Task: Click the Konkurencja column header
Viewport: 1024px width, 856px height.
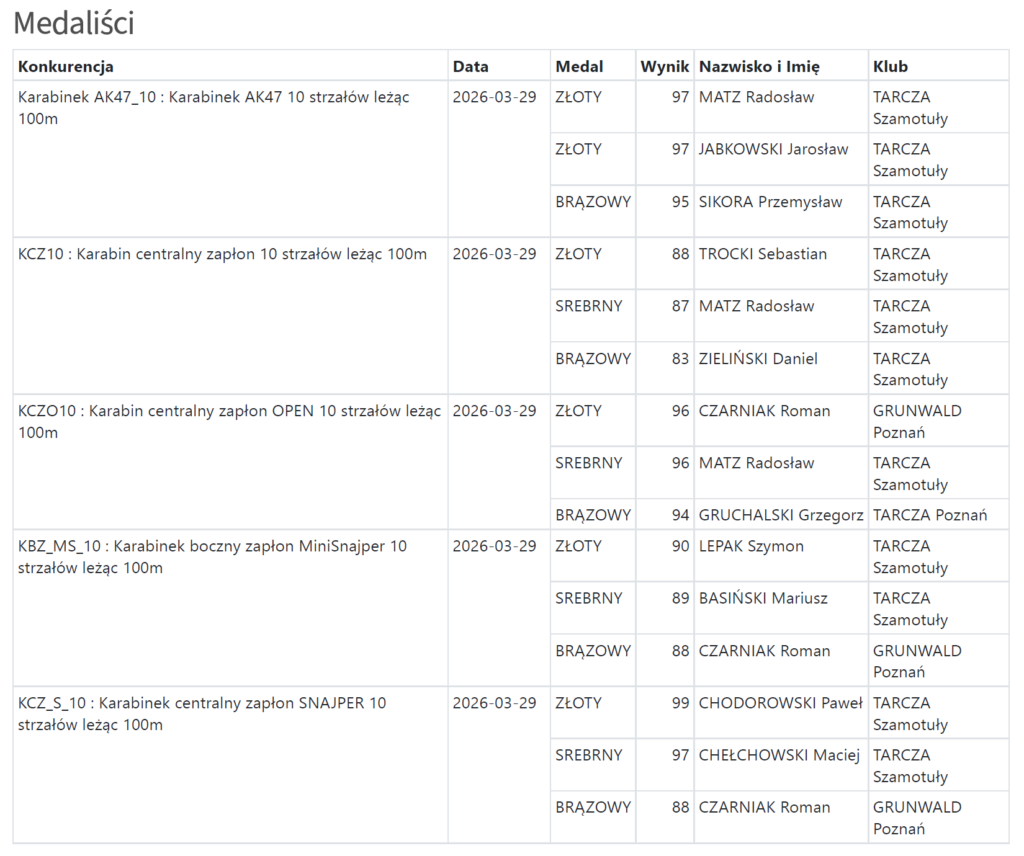Action: point(66,66)
